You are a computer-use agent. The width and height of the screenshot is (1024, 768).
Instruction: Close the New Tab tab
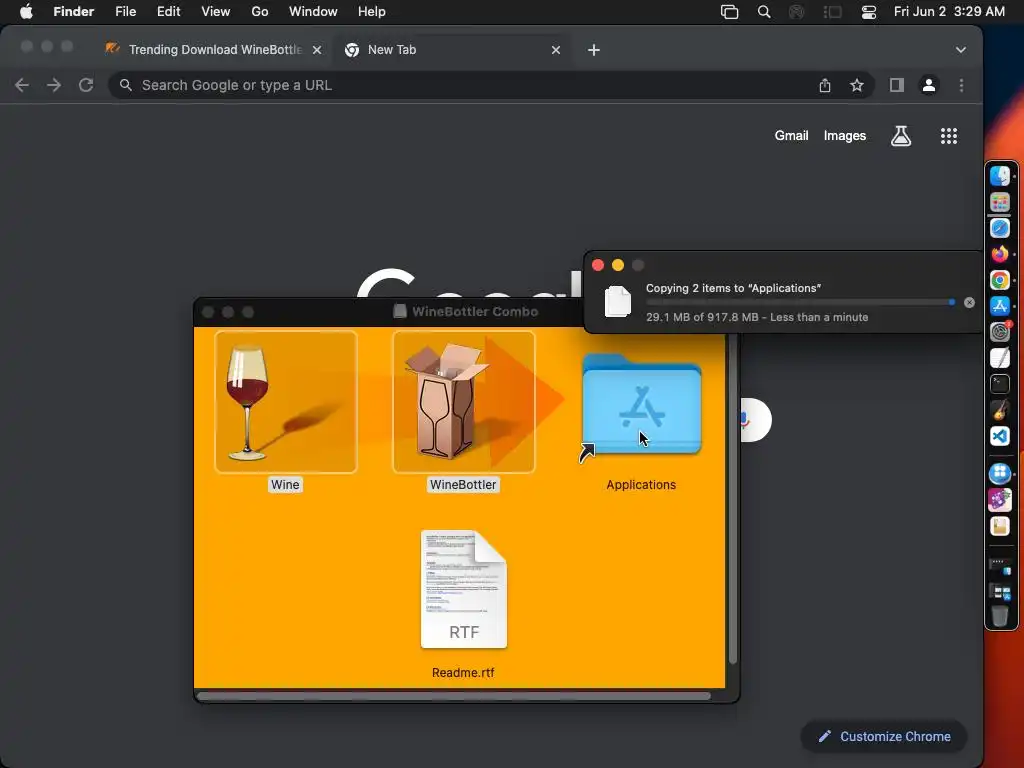556,50
